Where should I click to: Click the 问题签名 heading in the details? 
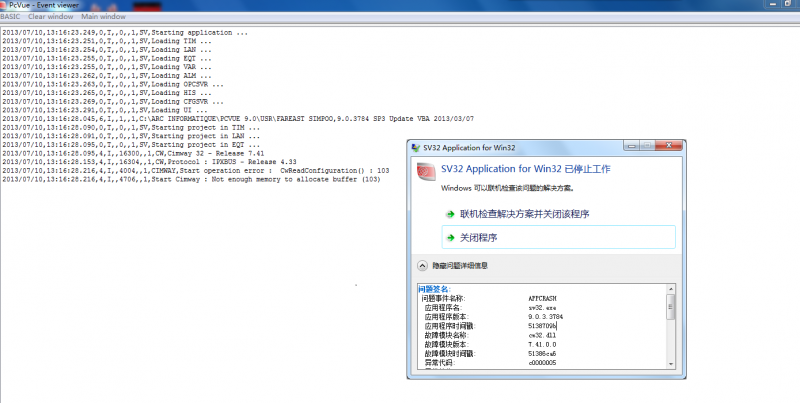pos(435,289)
